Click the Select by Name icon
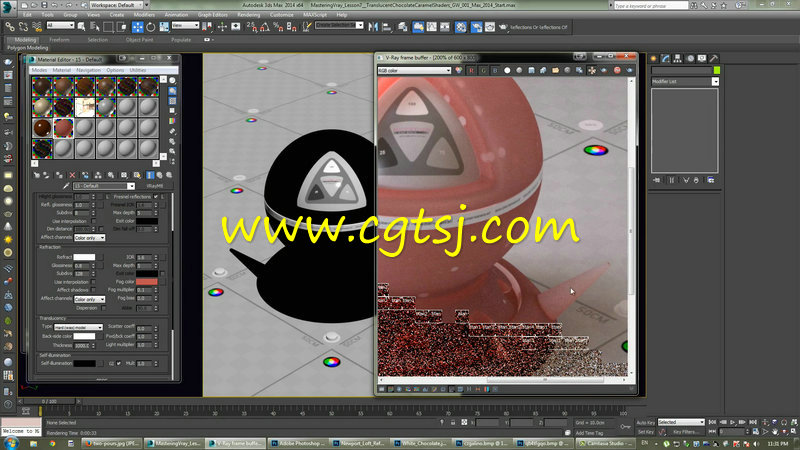The image size is (800, 450). (95, 27)
